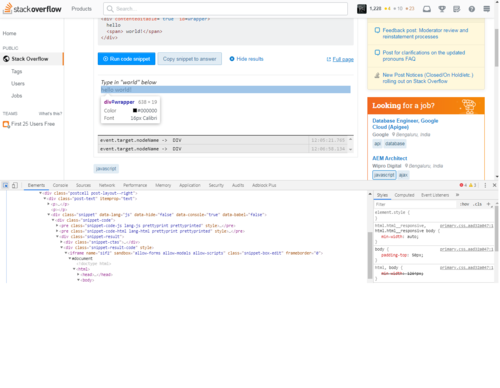Open the achievements trophy icon
This screenshot has width=500, height=388.
[x=442, y=9]
